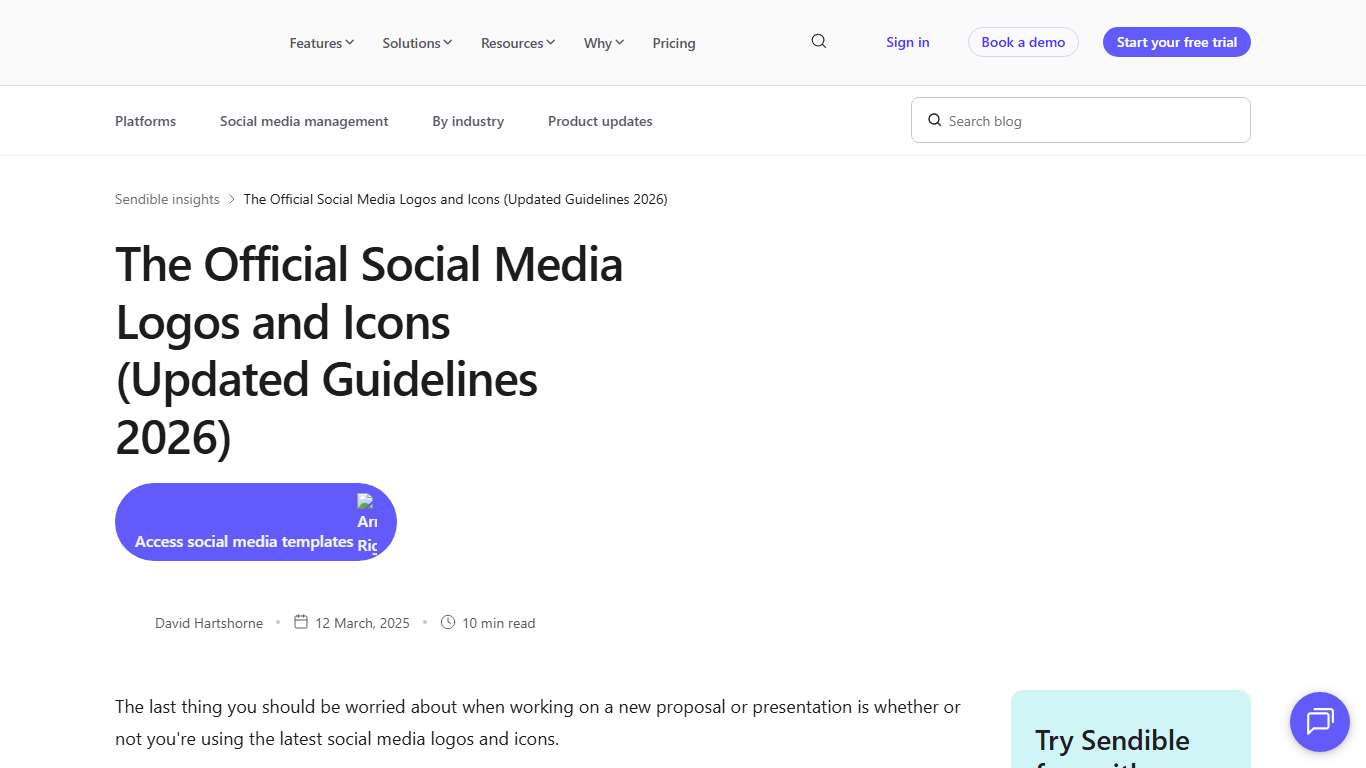This screenshot has width=1366, height=768.
Task: Open the header search magnifying glass
Action: (x=818, y=41)
